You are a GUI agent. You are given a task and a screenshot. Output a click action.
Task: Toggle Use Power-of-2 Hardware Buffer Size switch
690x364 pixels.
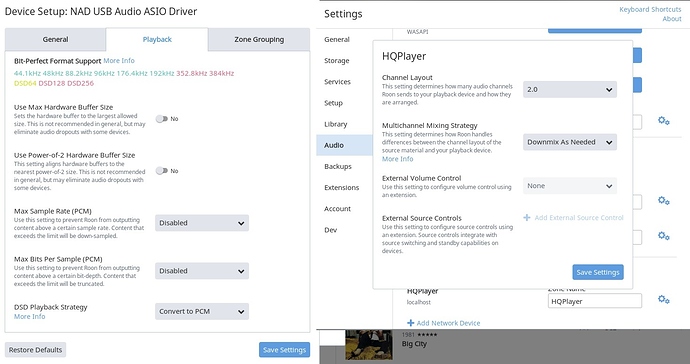pos(162,171)
